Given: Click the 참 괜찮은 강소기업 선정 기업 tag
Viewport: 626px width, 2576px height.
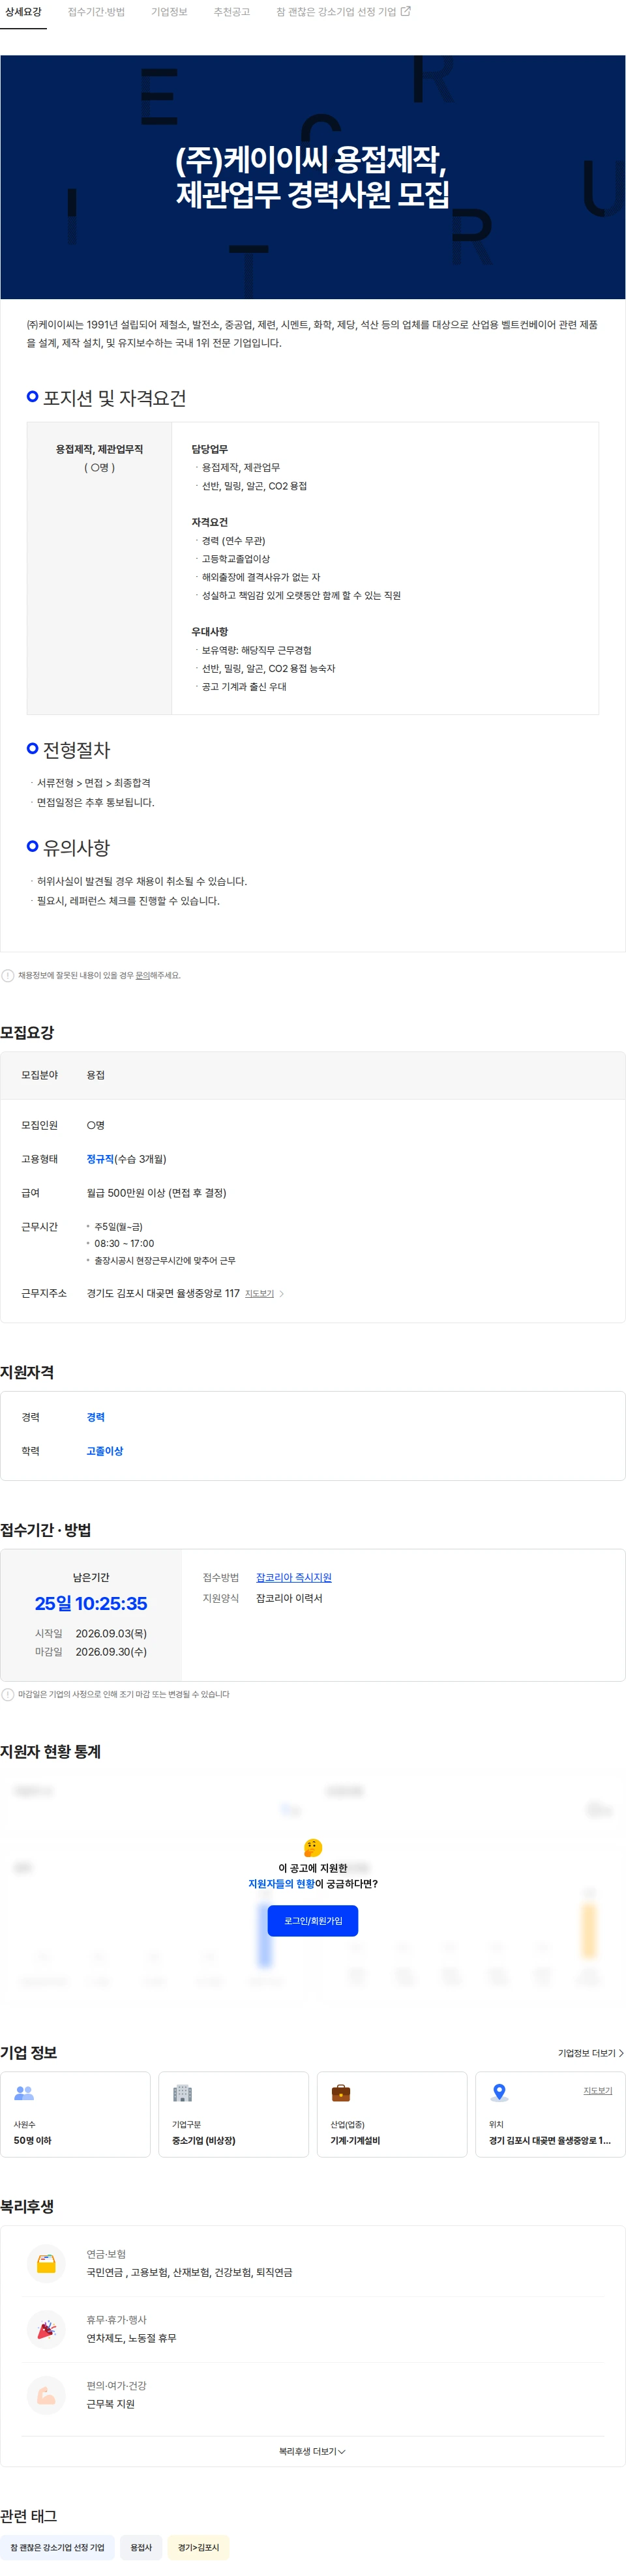Looking at the screenshot, I should (x=57, y=2548).
